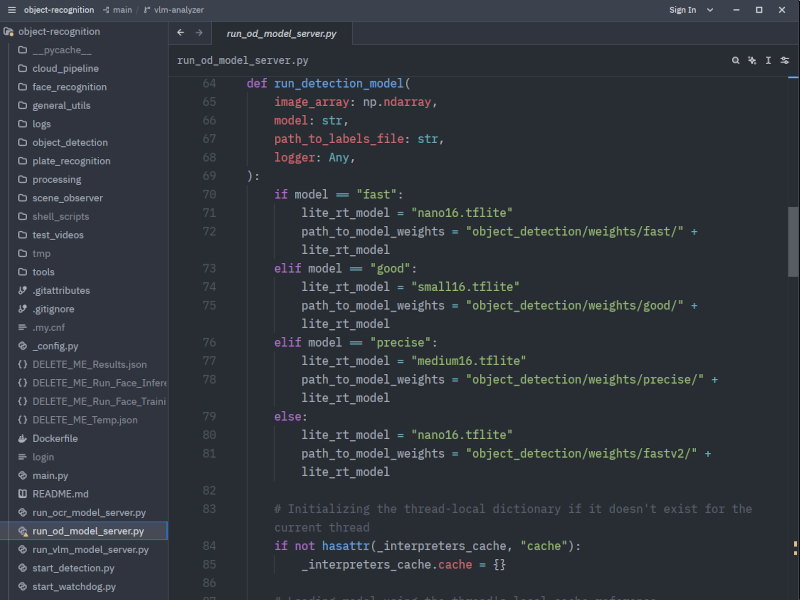Image resolution: width=800 pixels, height=600 pixels.
Task: Click the Python icon beside main.py
Action: coord(22,476)
